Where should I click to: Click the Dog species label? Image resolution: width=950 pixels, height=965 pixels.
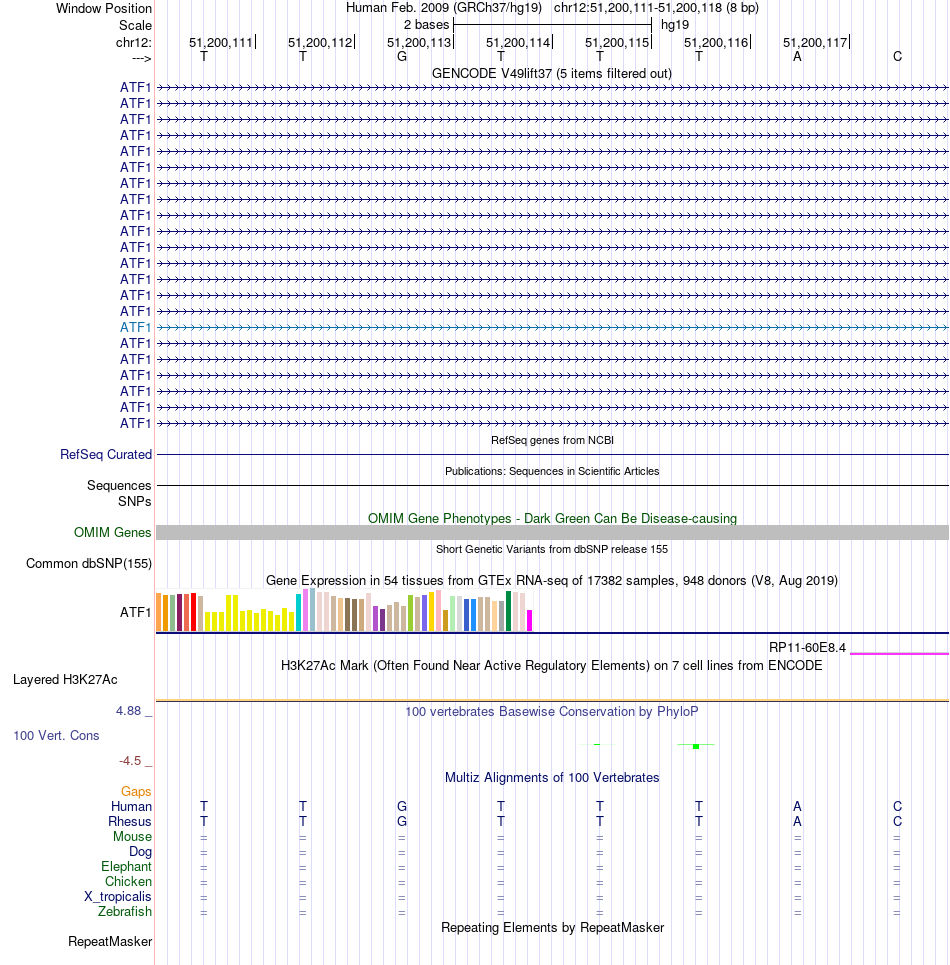[x=140, y=852]
